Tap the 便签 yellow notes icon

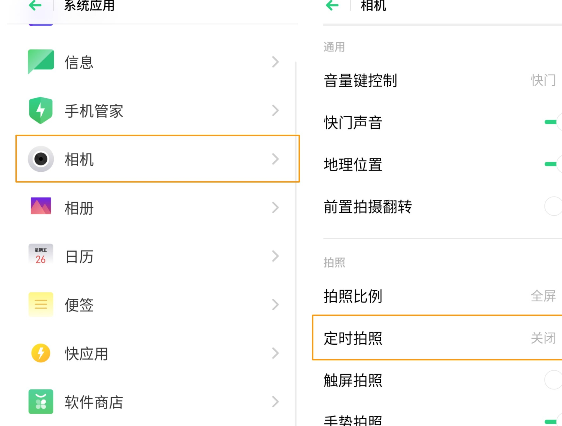click(41, 305)
